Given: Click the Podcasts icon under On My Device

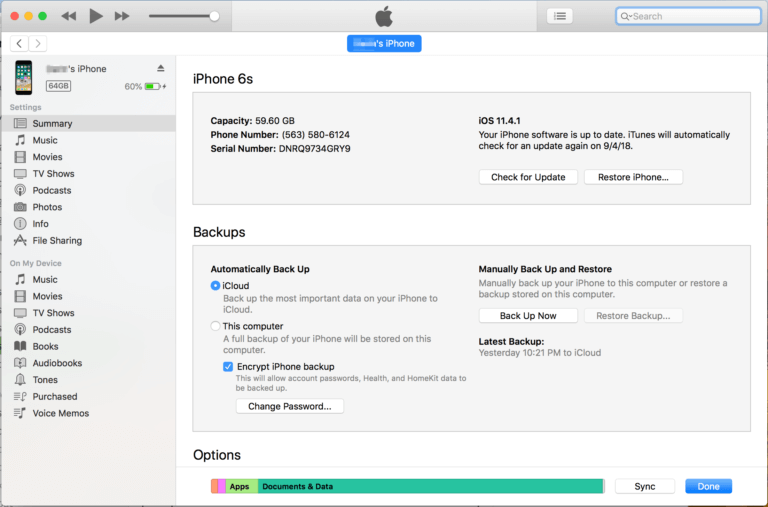Looking at the screenshot, I should [20, 329].
